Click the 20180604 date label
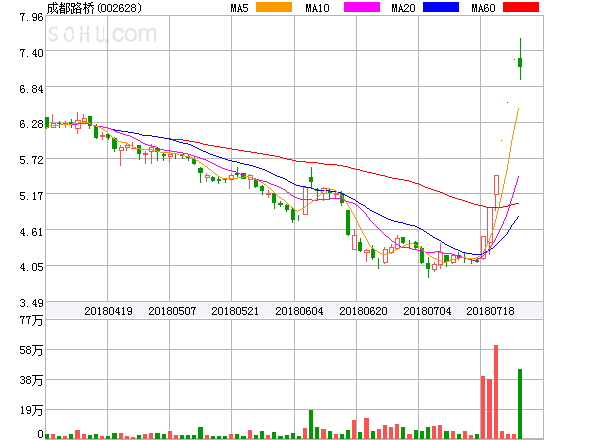 pos(299,311)
